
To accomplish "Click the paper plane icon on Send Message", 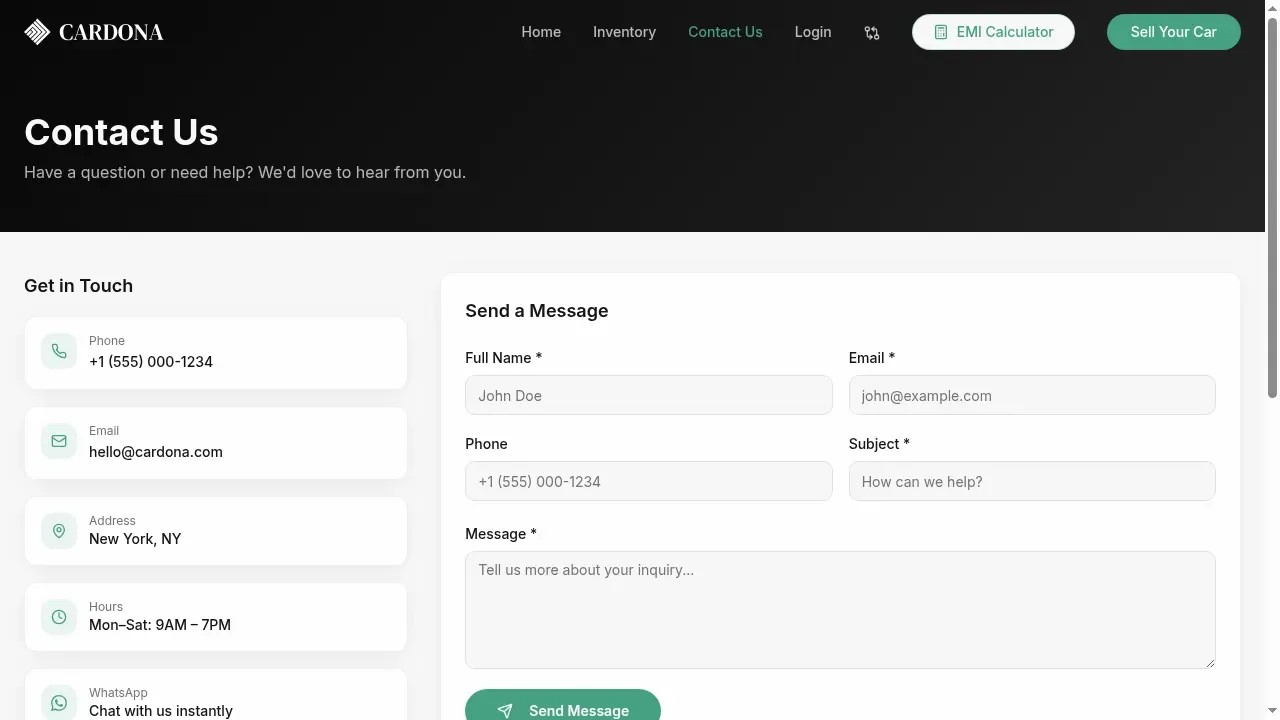I will (x=505, y=711).
